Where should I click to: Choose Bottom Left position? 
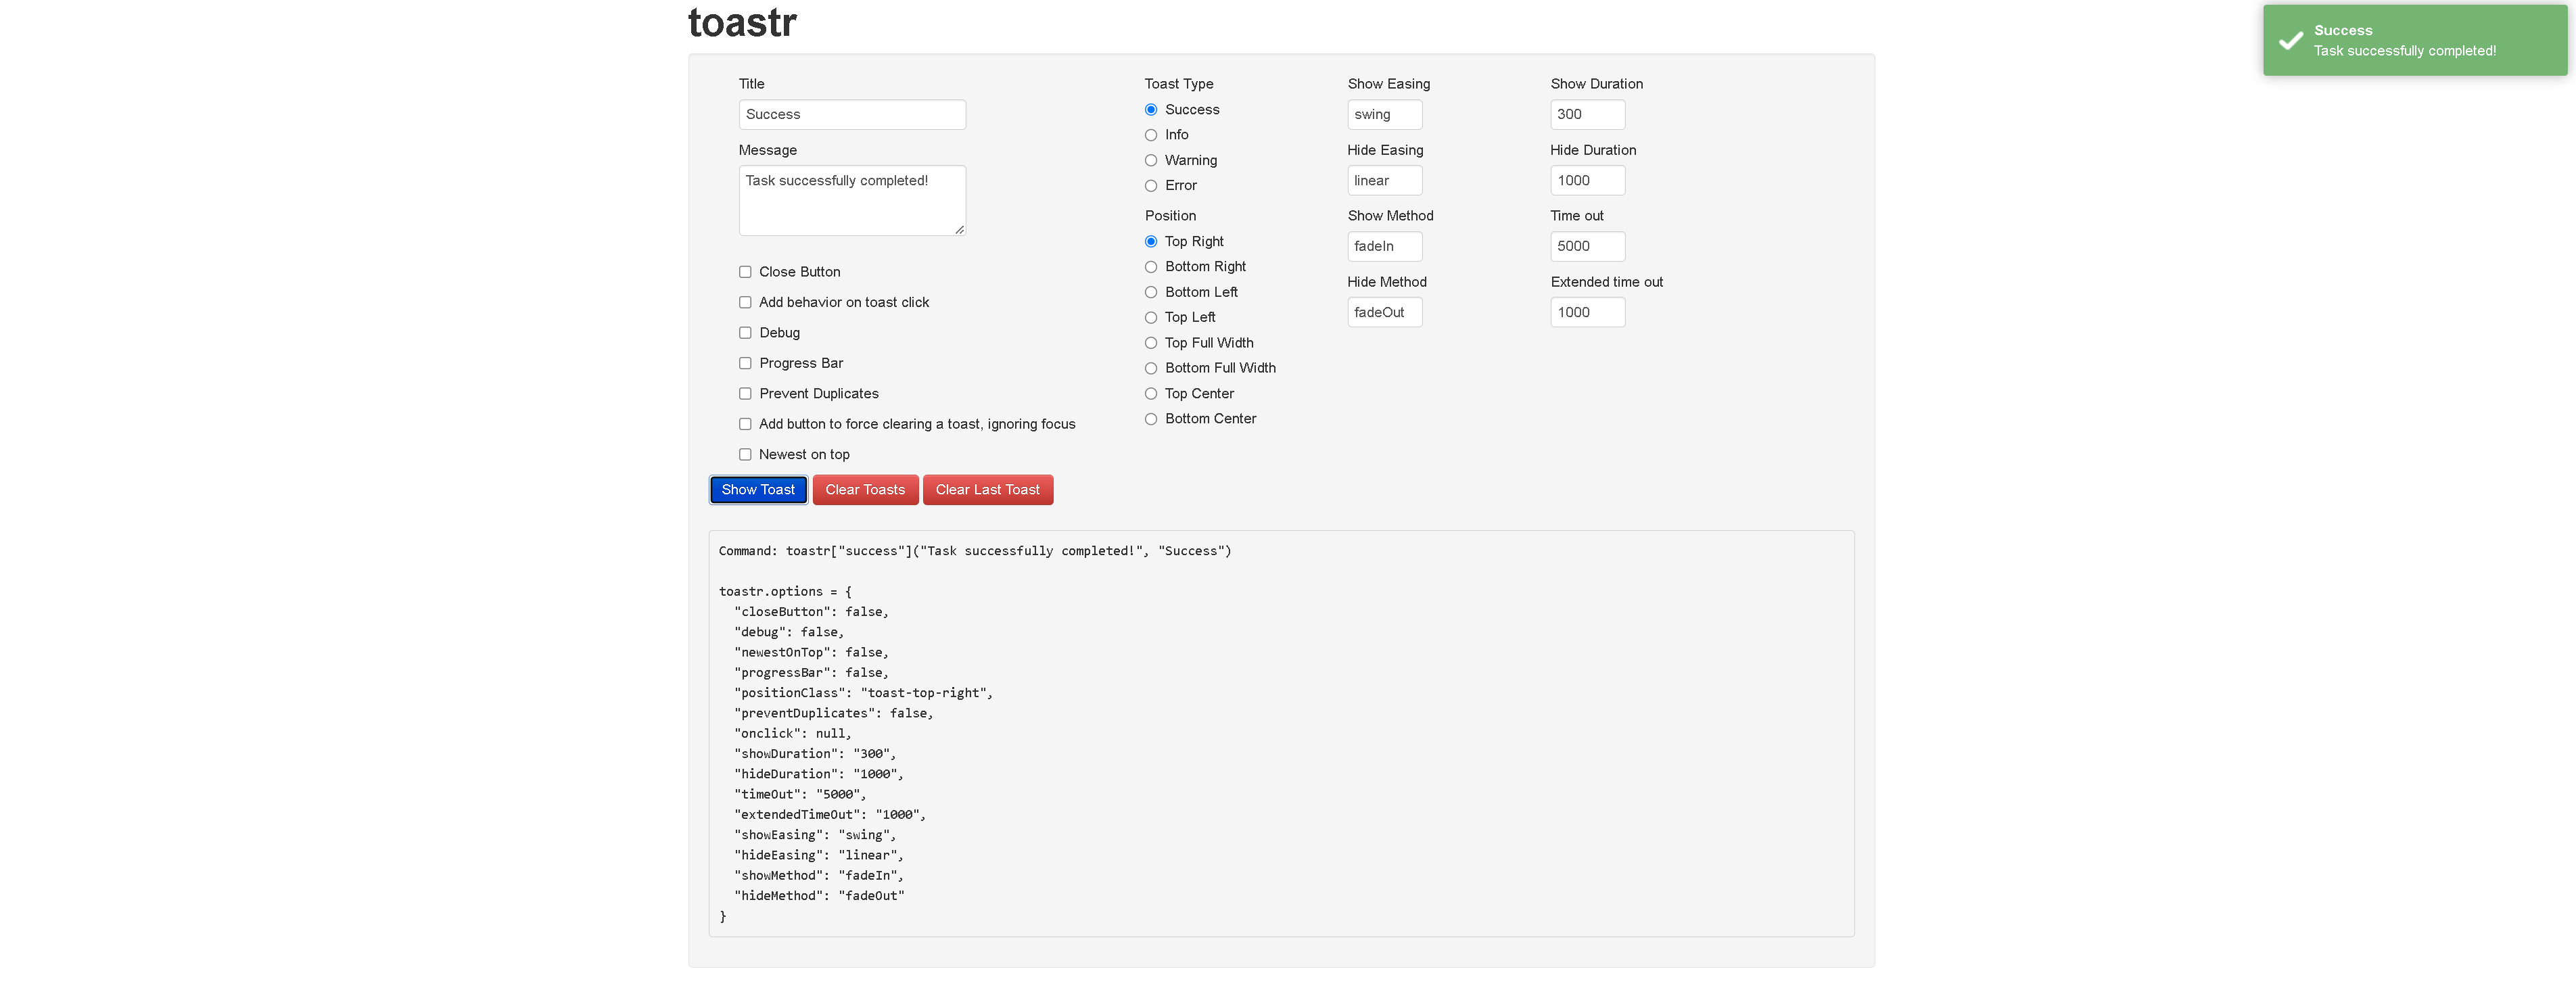pyautogui.click(x=1151, y=292)
